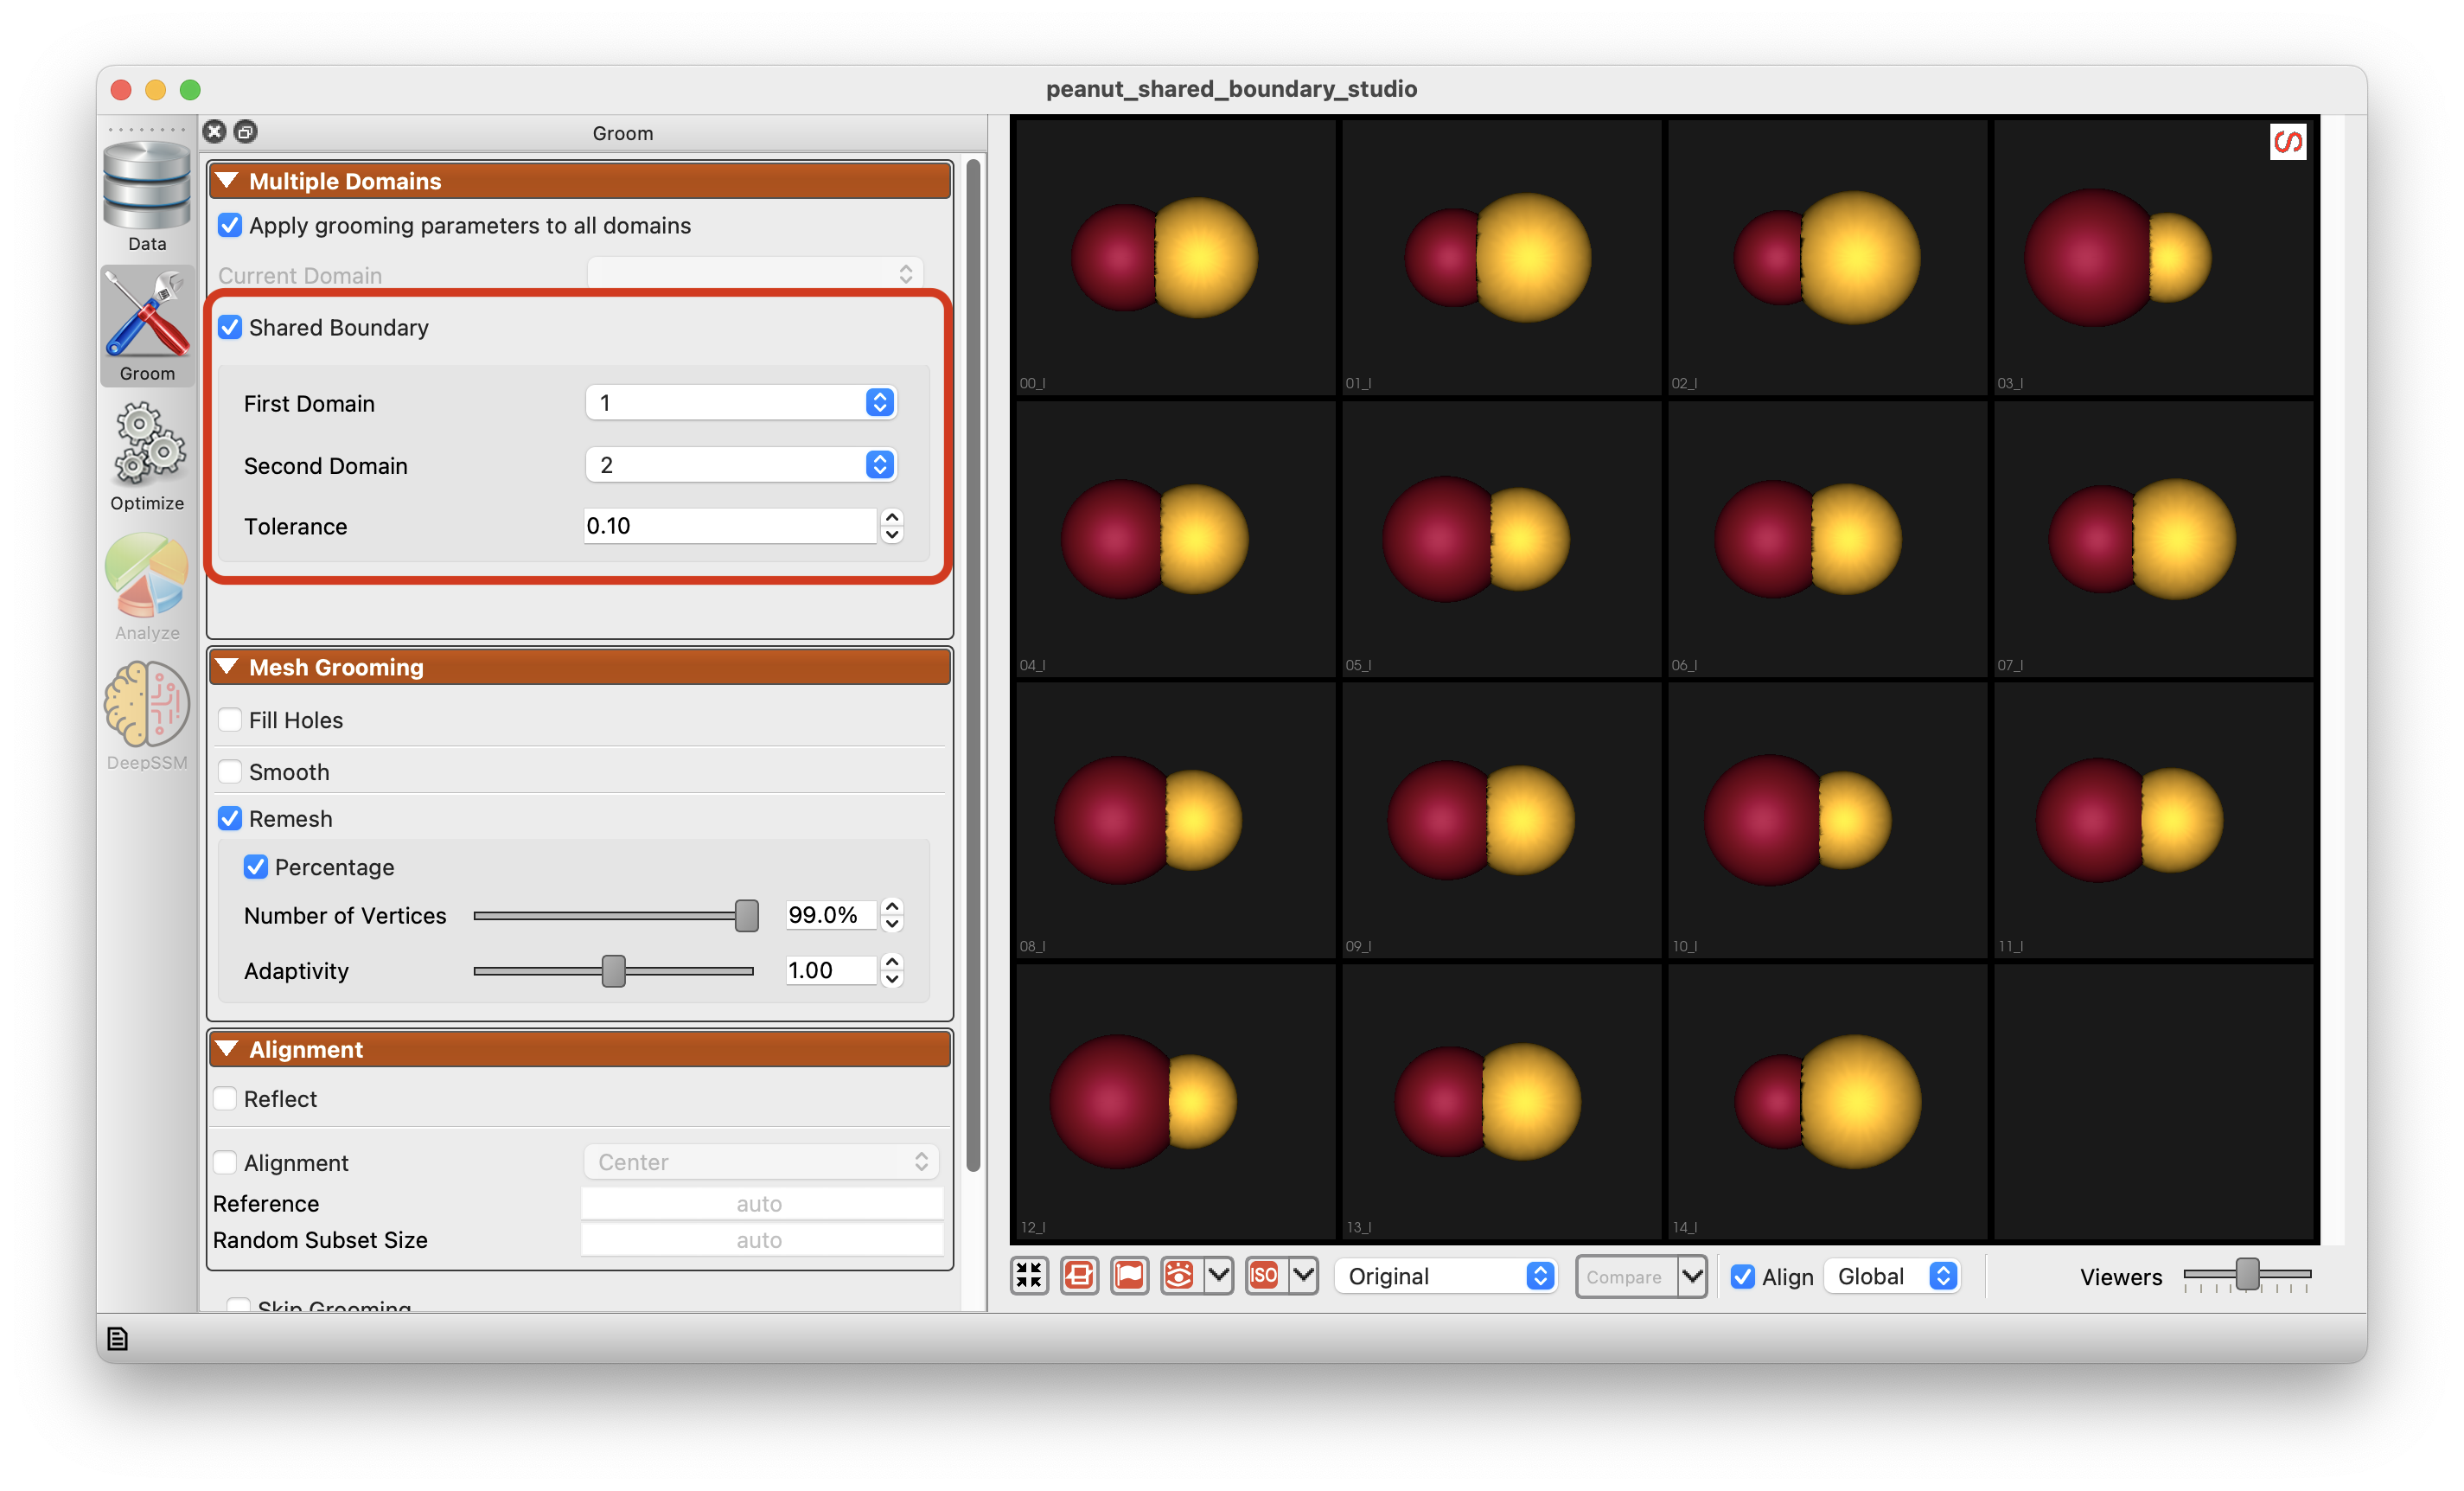Toggle the center view icon

1079,1275
